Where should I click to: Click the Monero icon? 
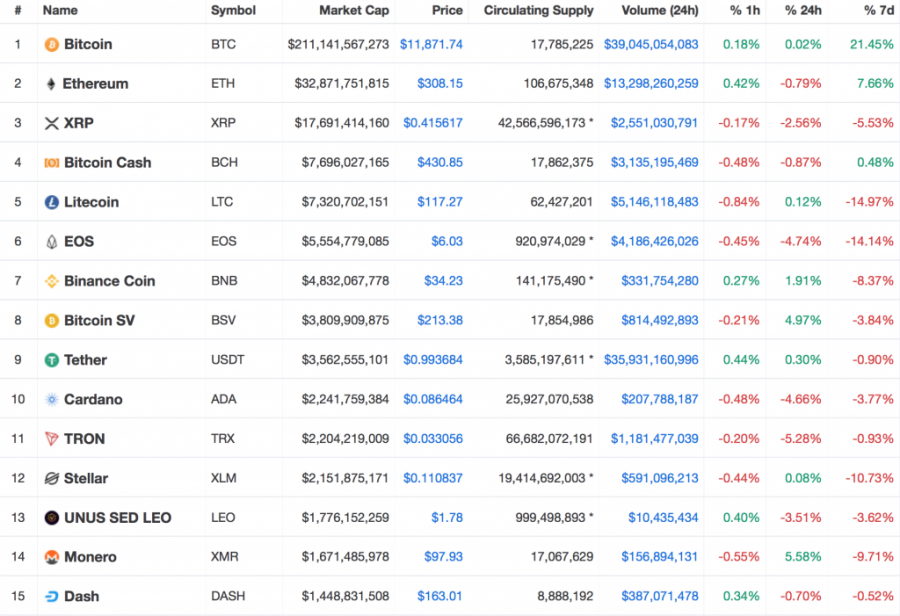[x=52, y=557]
